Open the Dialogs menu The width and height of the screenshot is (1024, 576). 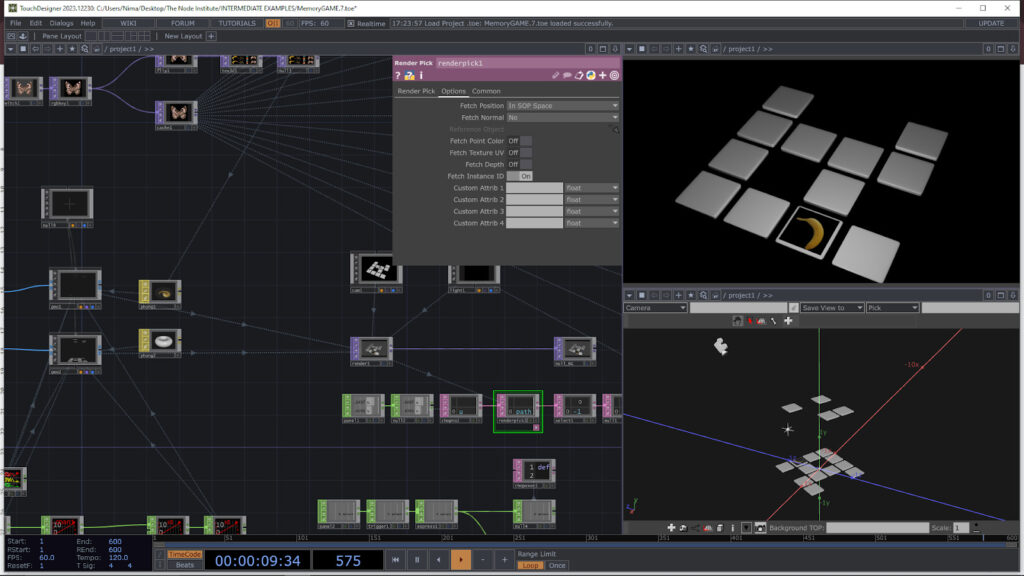(x=60, y=22)
